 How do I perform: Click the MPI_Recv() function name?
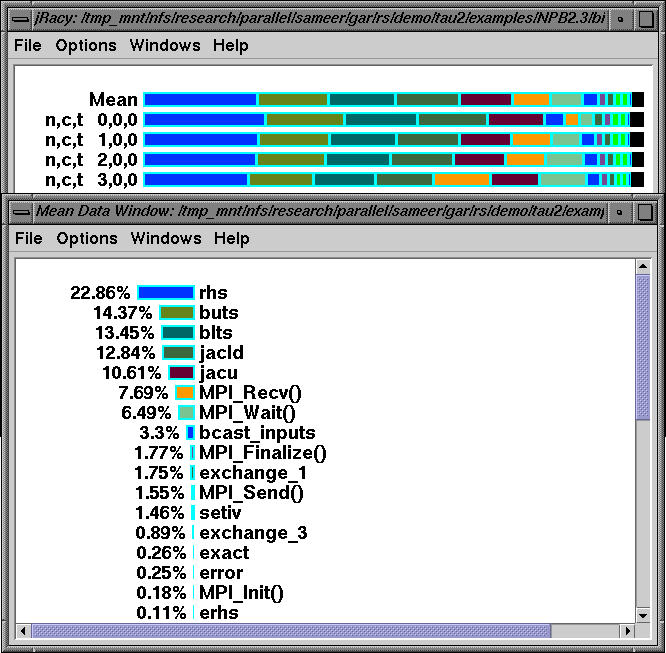pyautogui.click(x=250, y=393)
